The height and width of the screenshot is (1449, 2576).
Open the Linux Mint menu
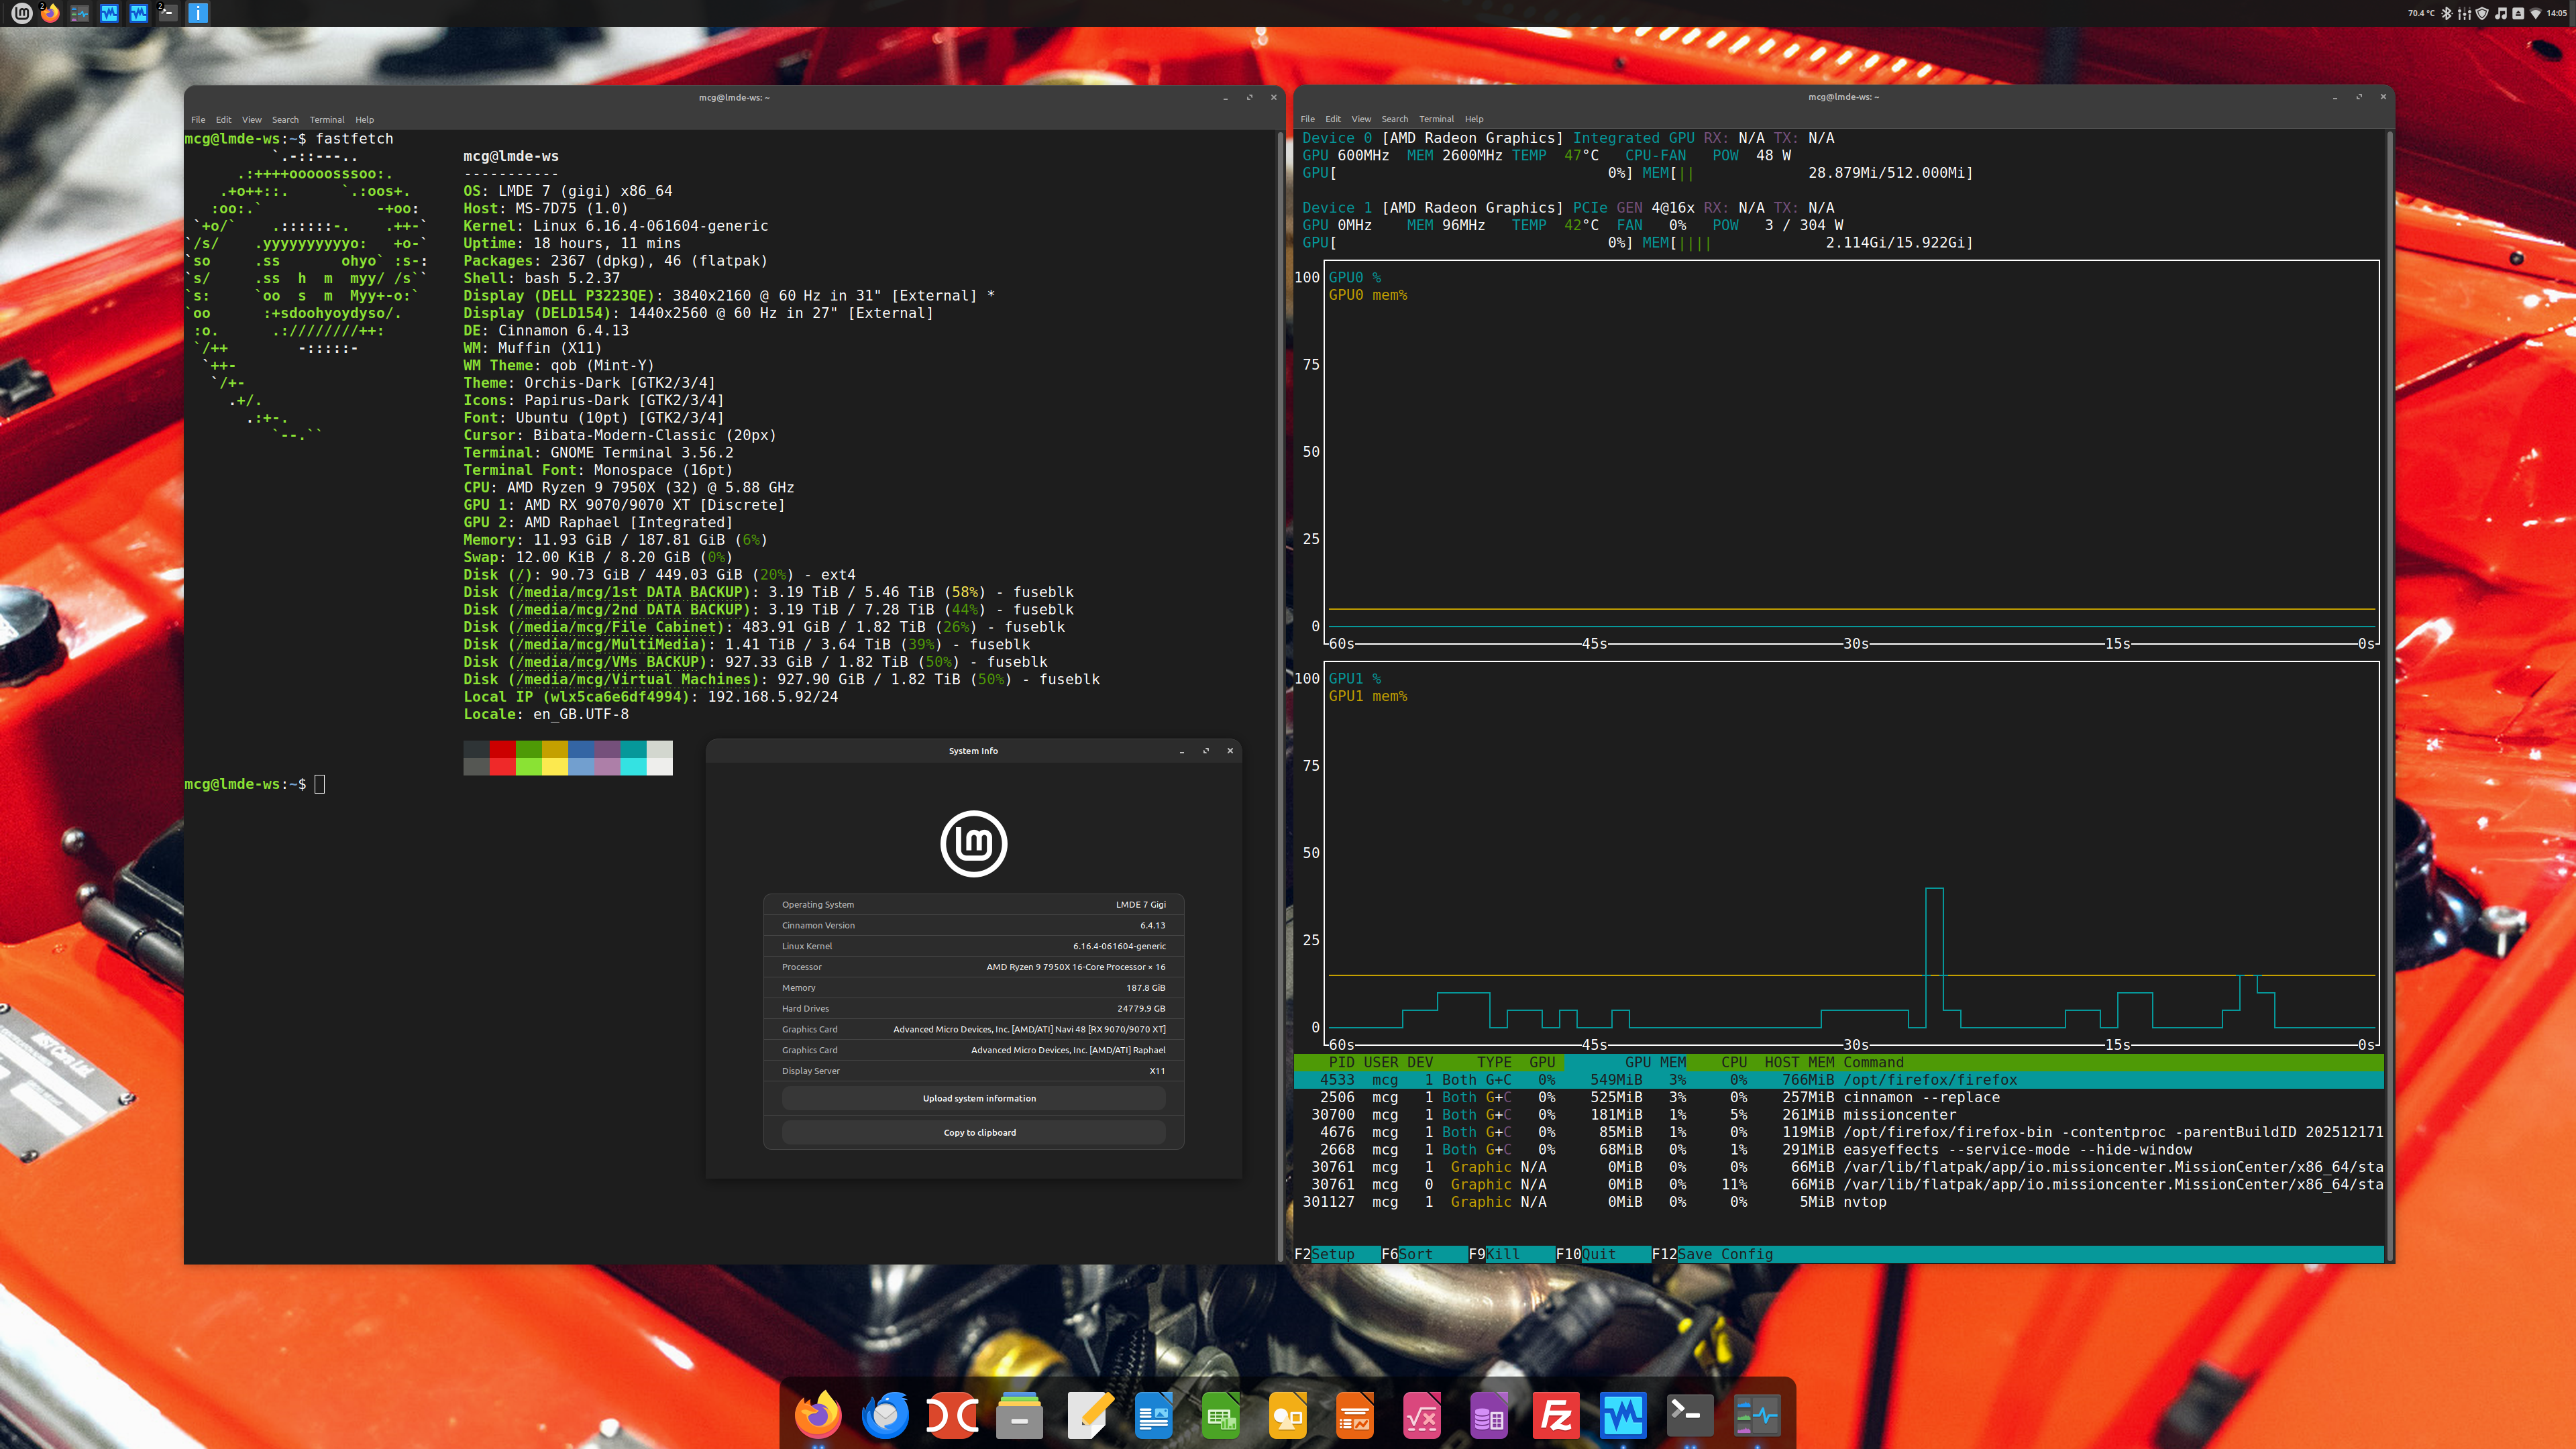pyautogui.click(x=21, y=13)
